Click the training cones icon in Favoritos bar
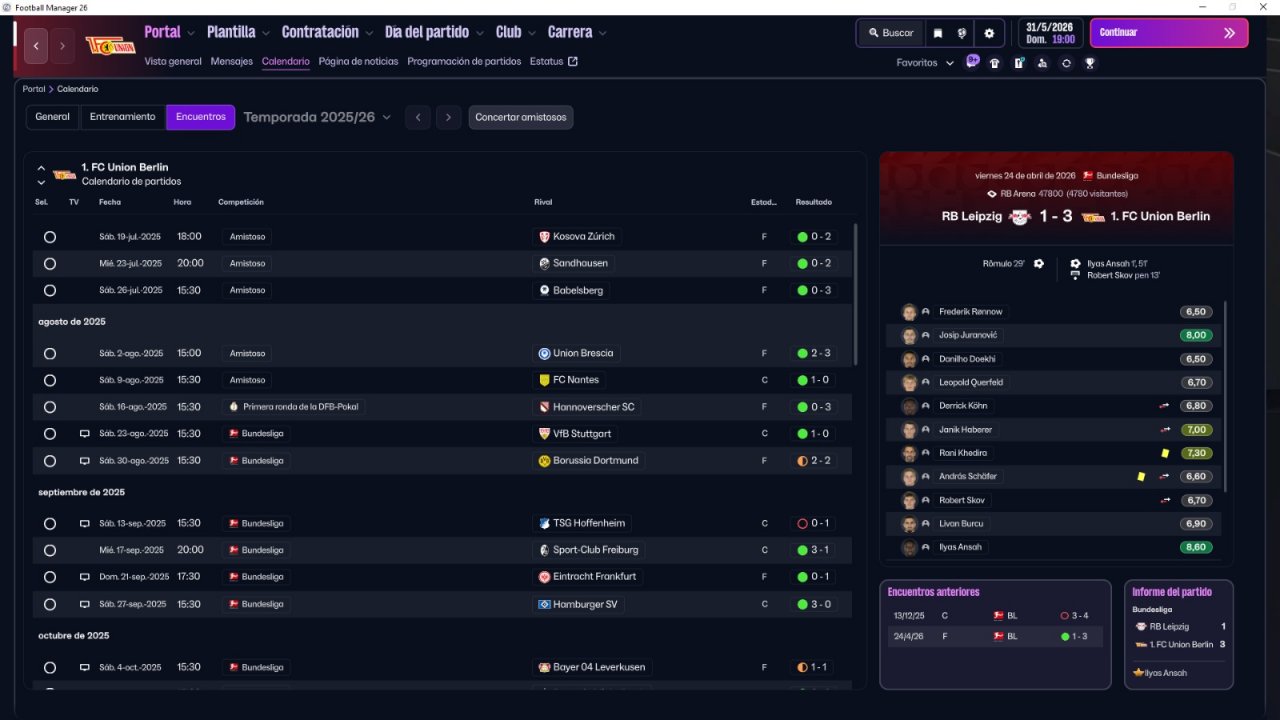The image size is (1280, 720). click(1042, 63)
